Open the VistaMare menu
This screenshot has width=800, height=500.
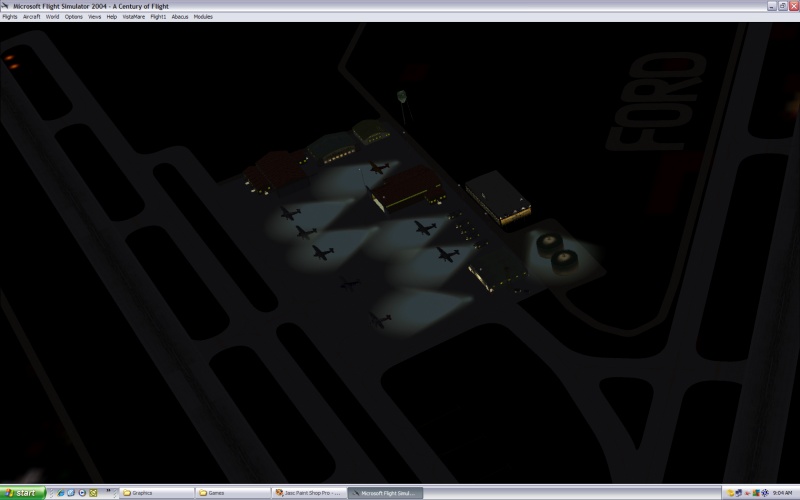(134, 17)
